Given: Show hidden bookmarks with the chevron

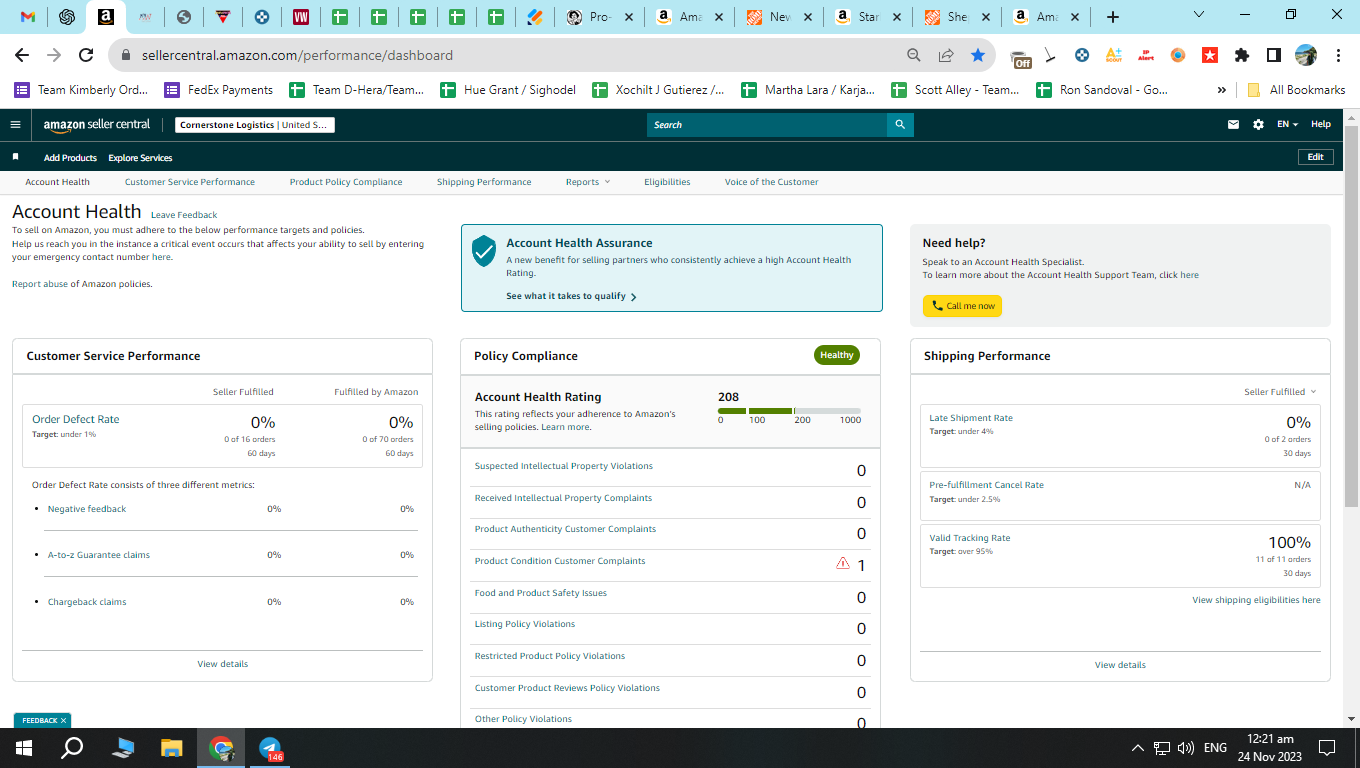Looking at the screenshot, I should point(1222,90).
